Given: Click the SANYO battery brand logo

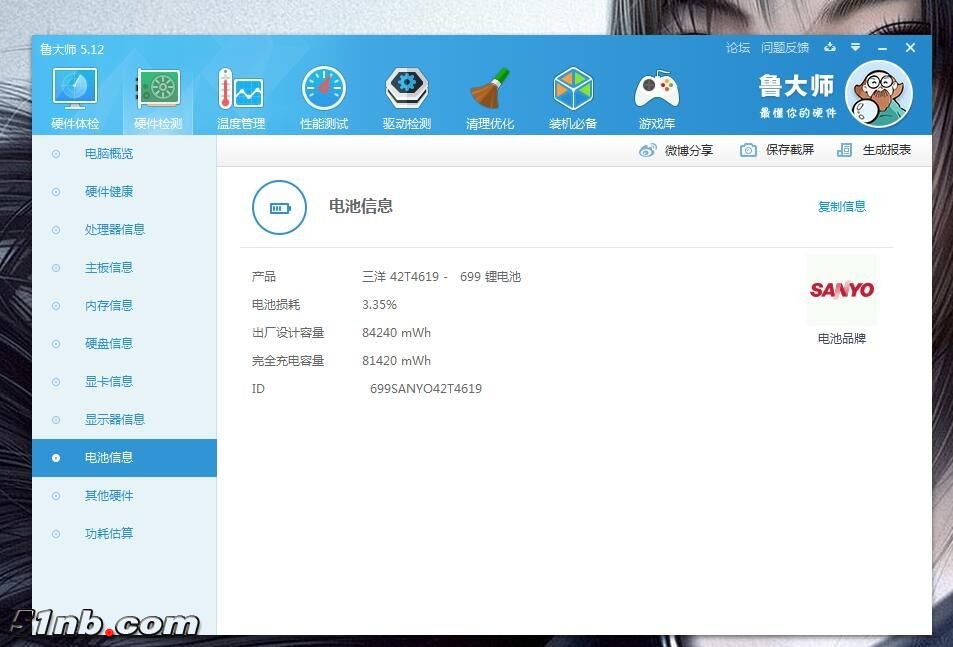Looking at the screenshot, I should tap(841, 291).
